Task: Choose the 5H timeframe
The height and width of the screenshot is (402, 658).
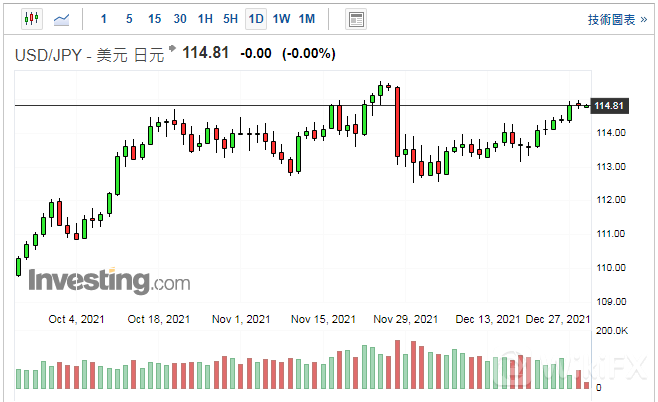Action: tap(230, 19)
